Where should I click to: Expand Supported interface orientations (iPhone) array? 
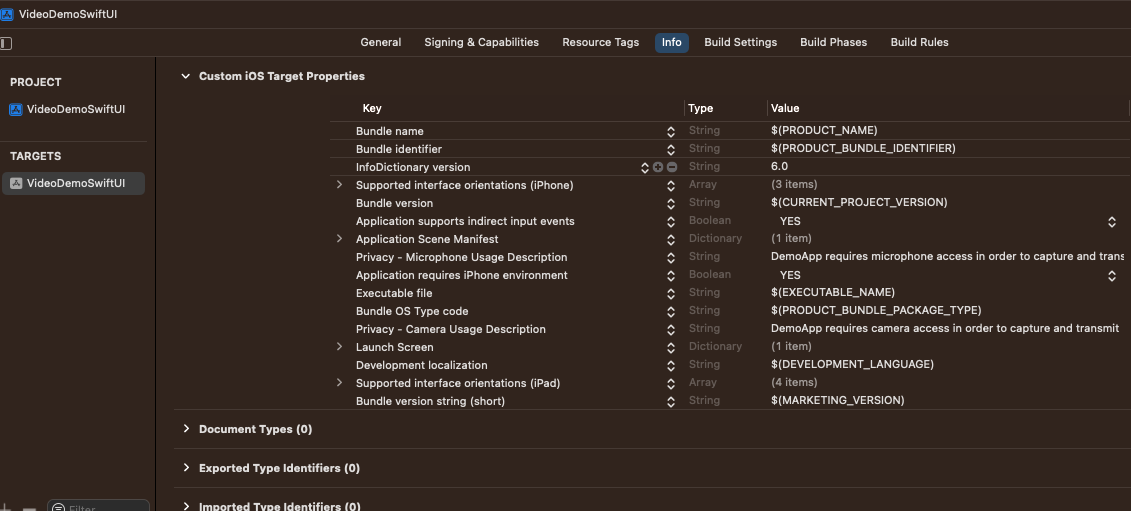pyautogui.click(x=340, y=185)
